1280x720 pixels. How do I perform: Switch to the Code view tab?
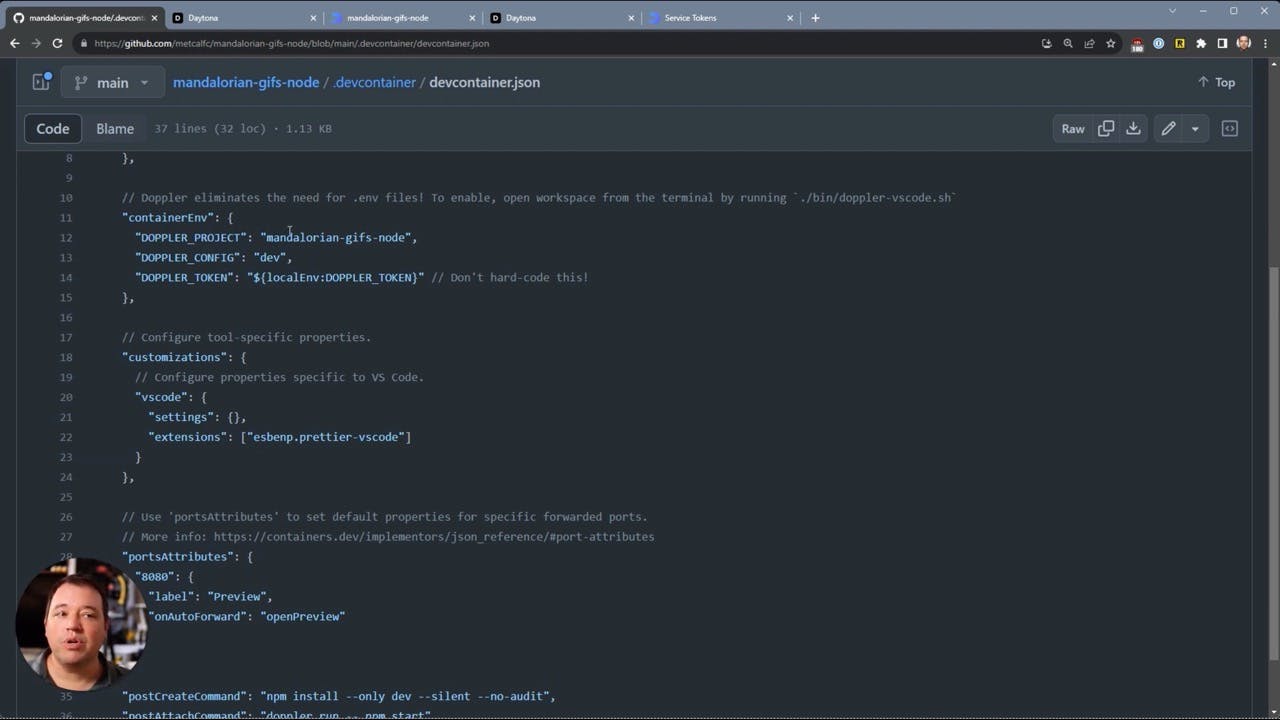point(53,128)
